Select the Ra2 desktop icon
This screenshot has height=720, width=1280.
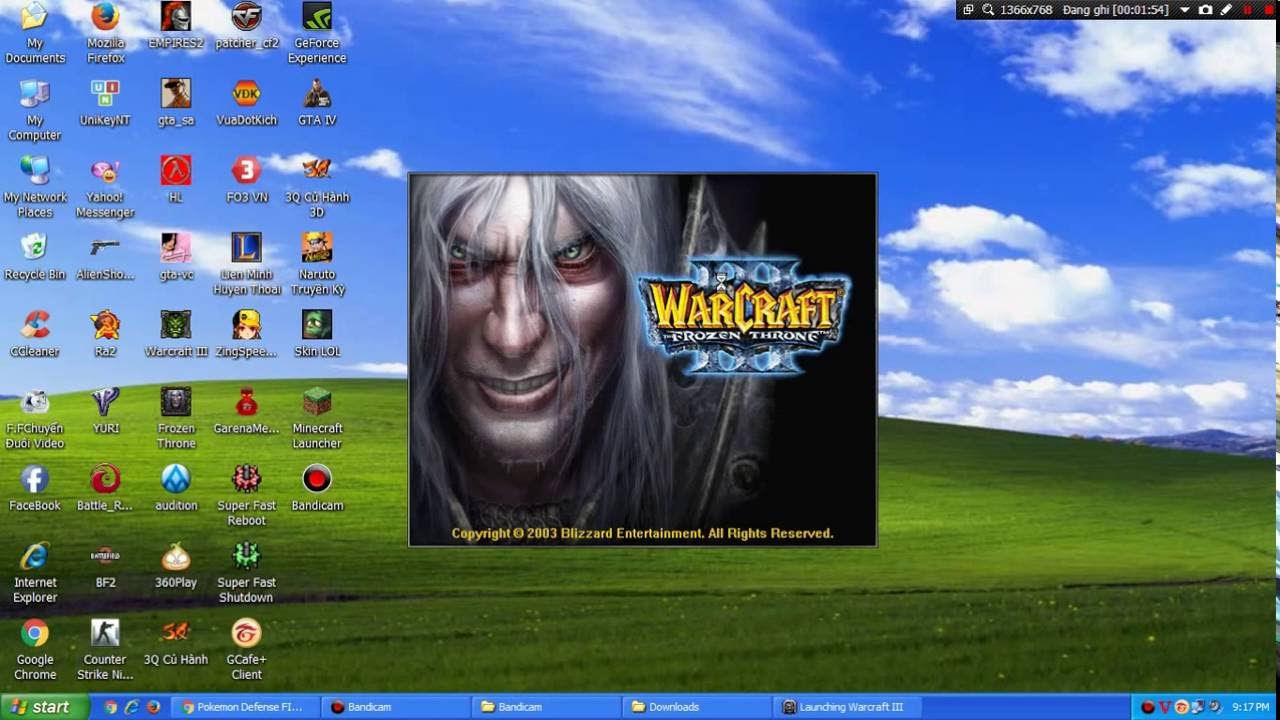105,334
